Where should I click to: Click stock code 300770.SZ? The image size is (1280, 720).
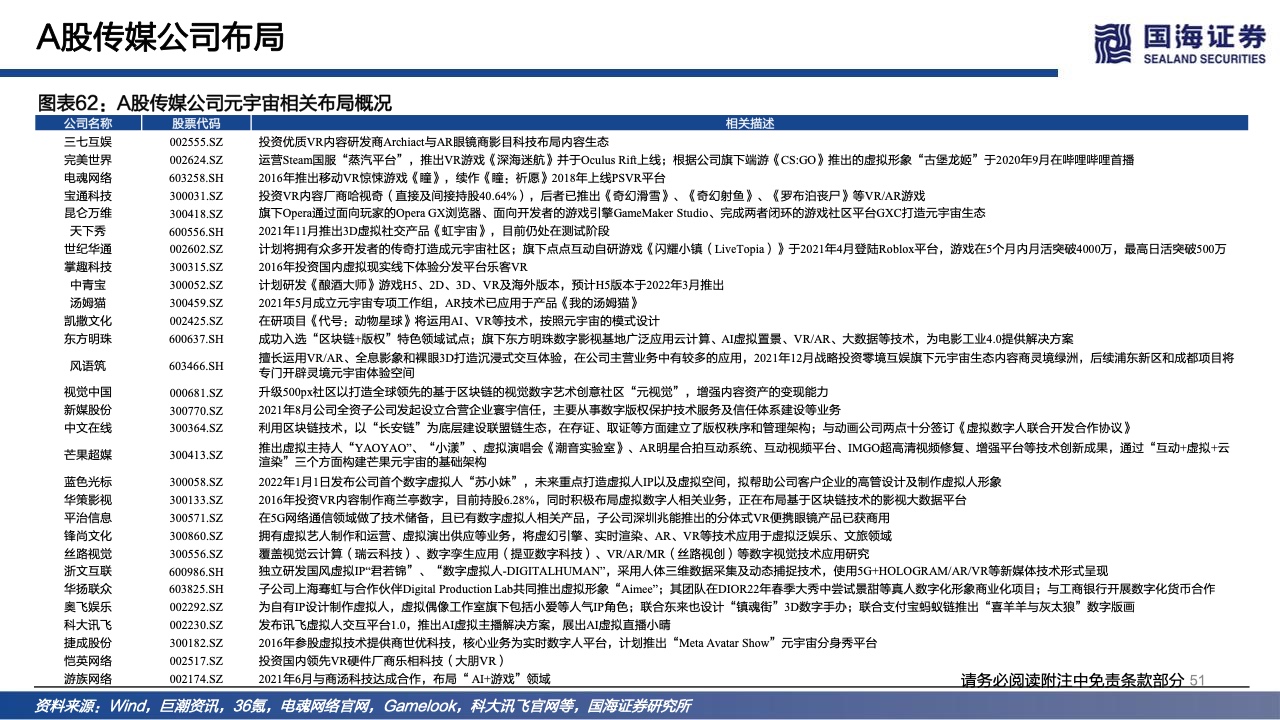click(196, 410)
